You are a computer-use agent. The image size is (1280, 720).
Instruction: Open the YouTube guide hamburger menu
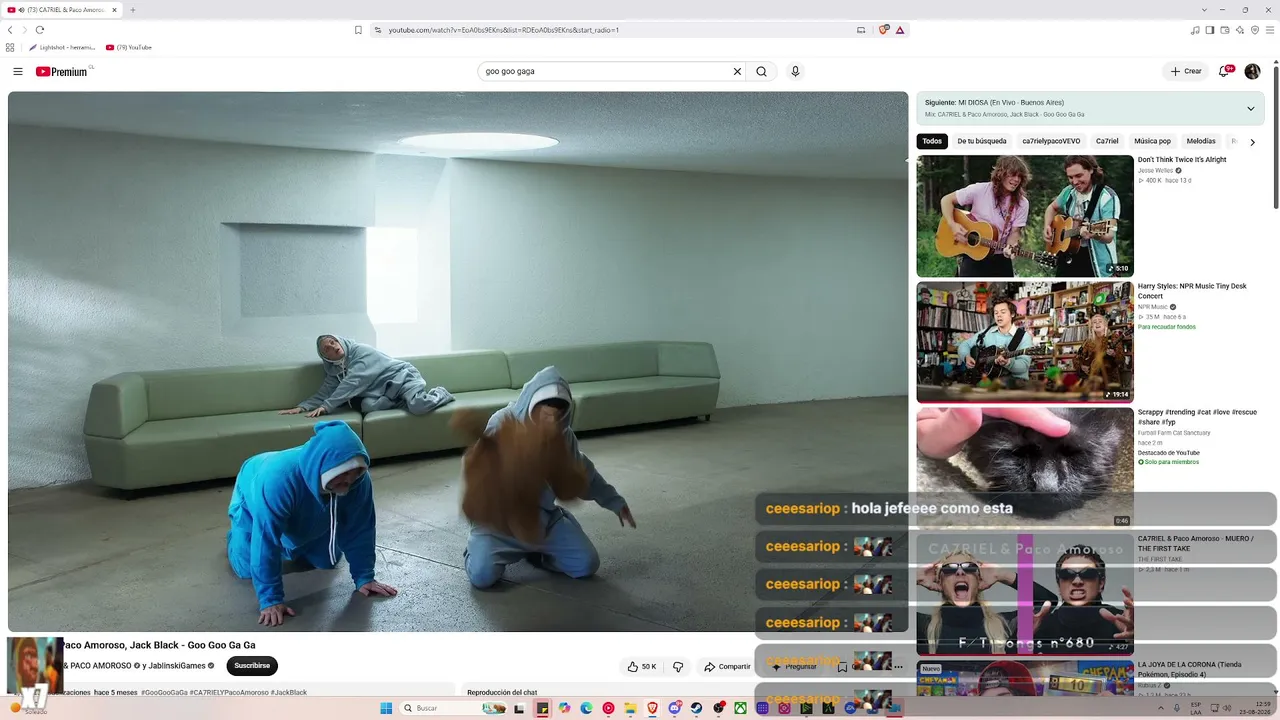(18, 71)
